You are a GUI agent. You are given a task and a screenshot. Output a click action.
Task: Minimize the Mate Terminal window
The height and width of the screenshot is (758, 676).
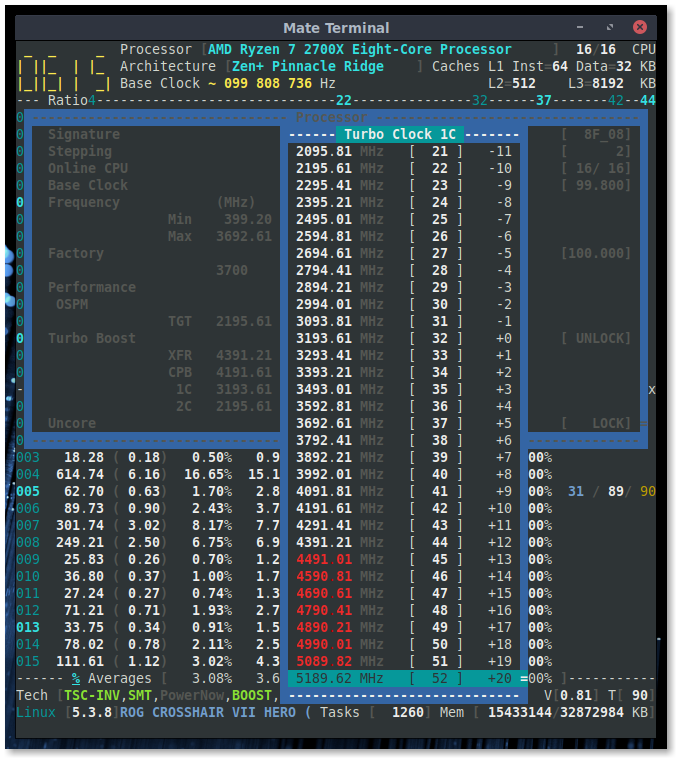(x=579, y=27)
